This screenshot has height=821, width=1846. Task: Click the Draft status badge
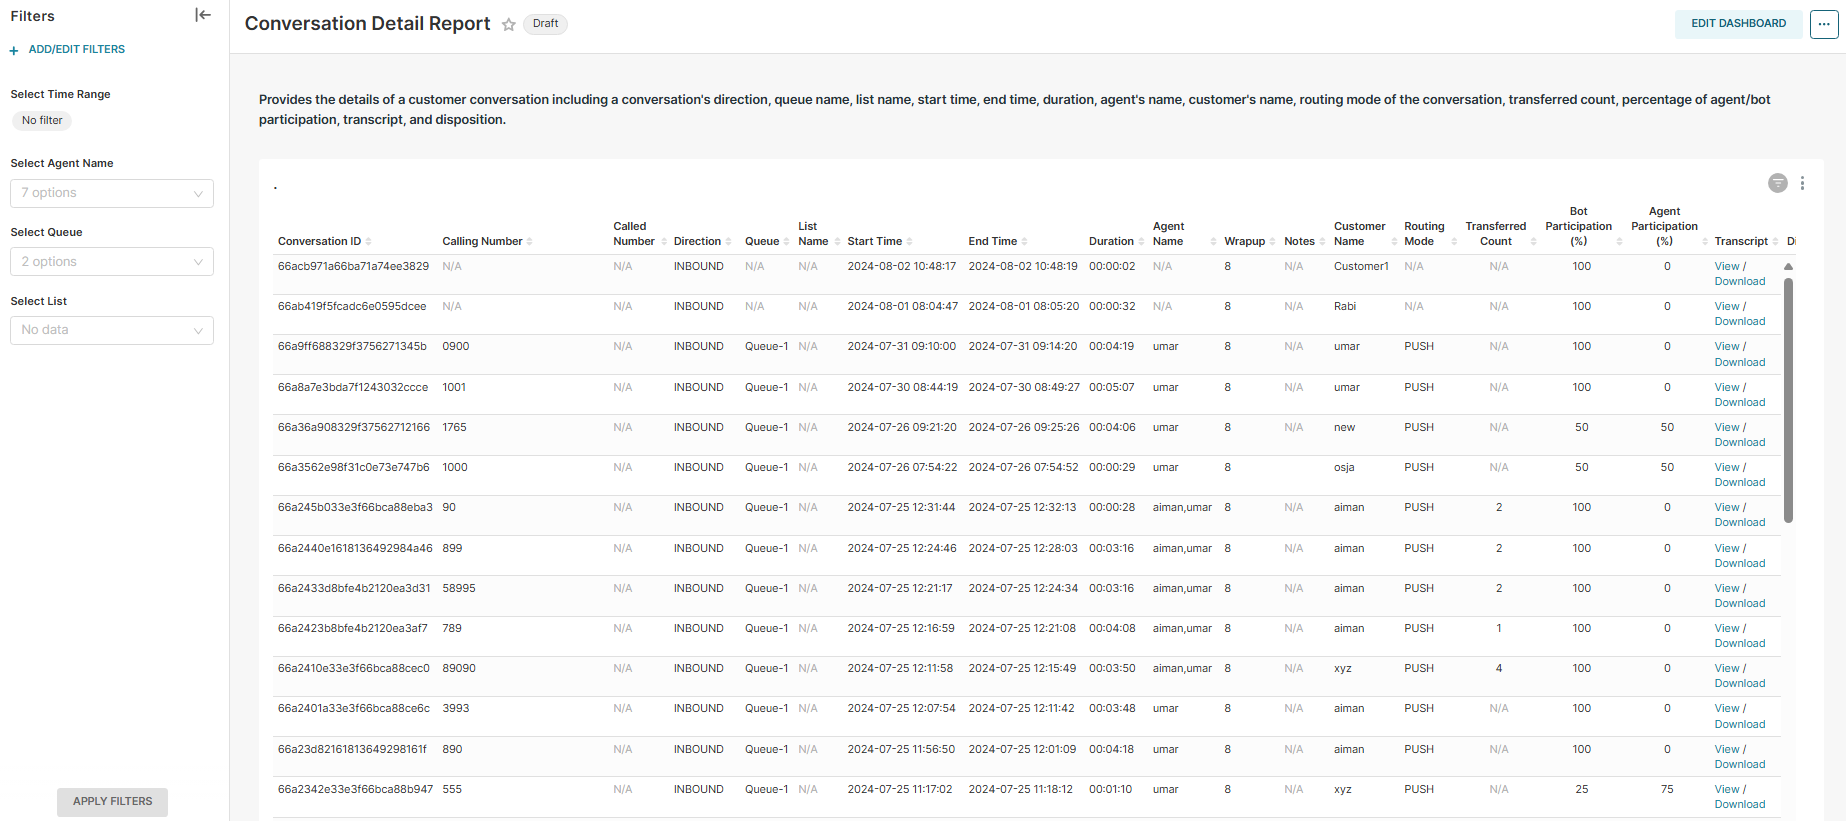[x=545, y=24]
